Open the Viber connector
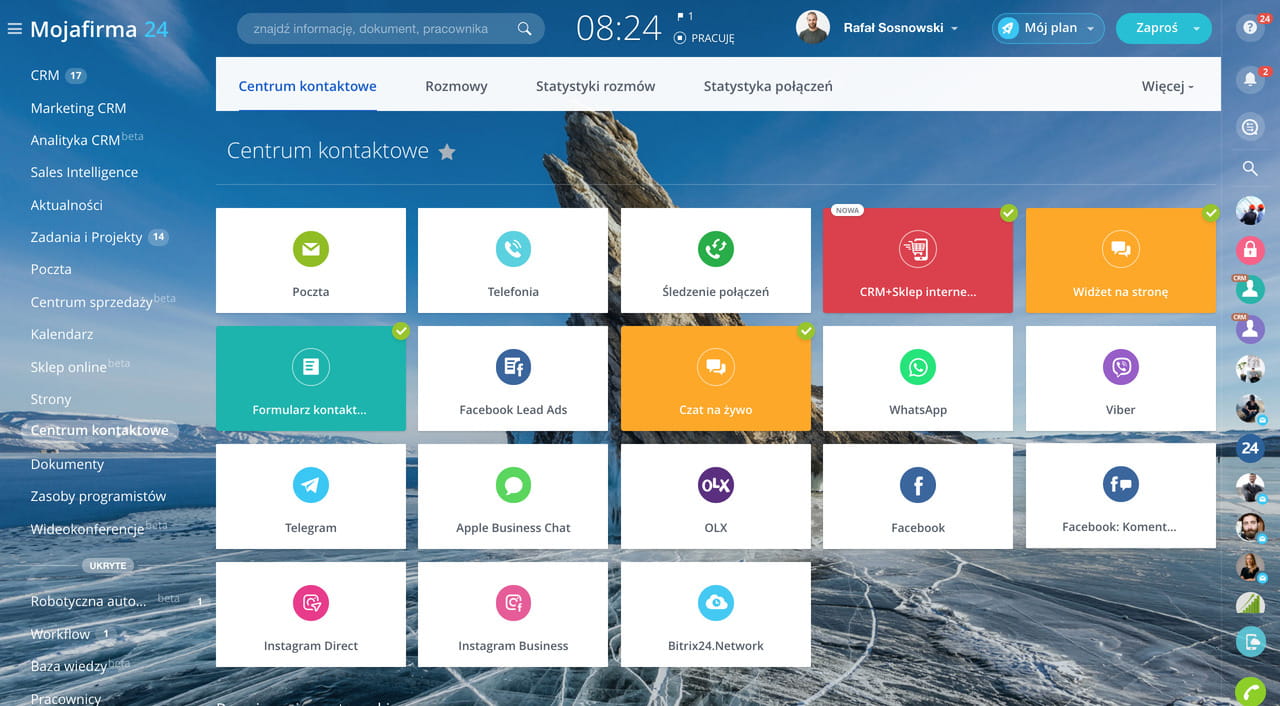The width and height of the screenshot is (1280, 706). pos(1120,378)
